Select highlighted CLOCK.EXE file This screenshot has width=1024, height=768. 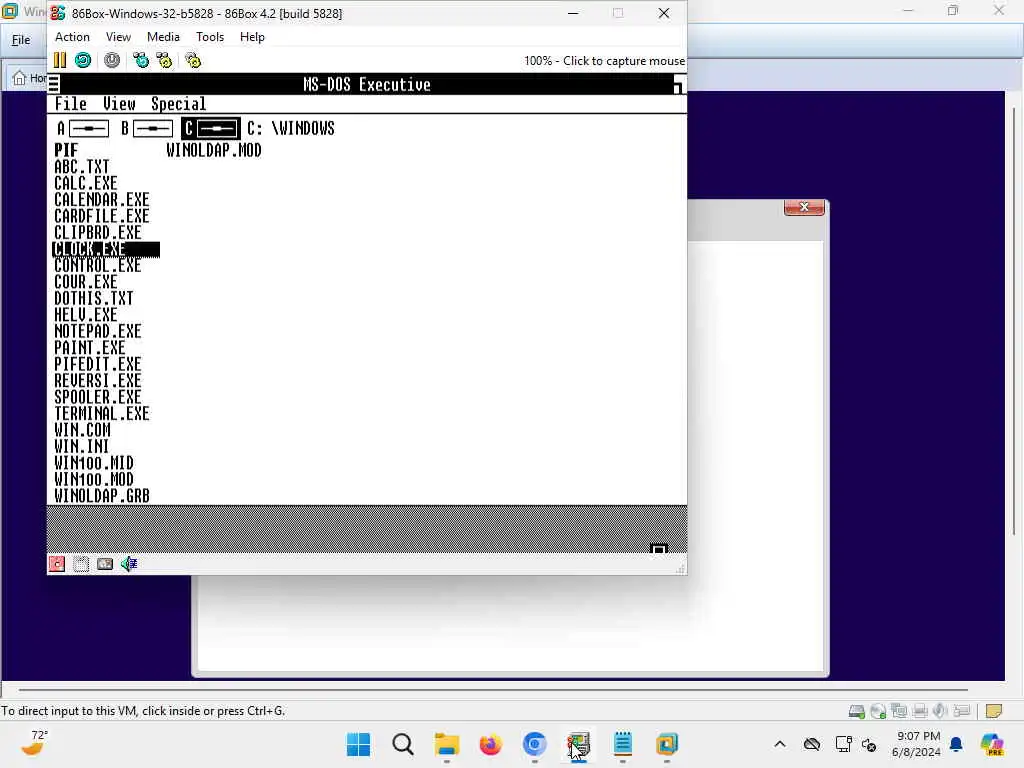[x=106, y=249]
